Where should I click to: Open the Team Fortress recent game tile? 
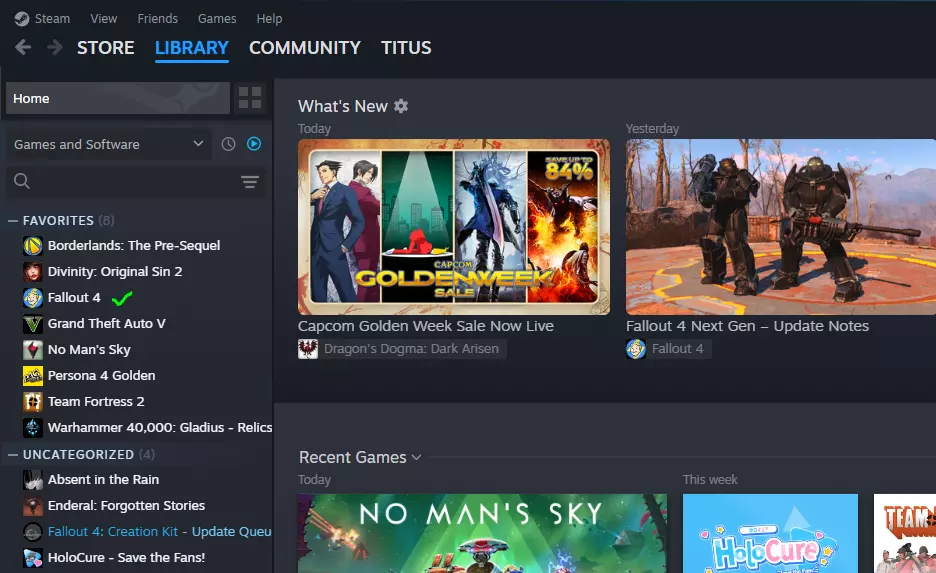pyautogui.click(x=905, y=533)
